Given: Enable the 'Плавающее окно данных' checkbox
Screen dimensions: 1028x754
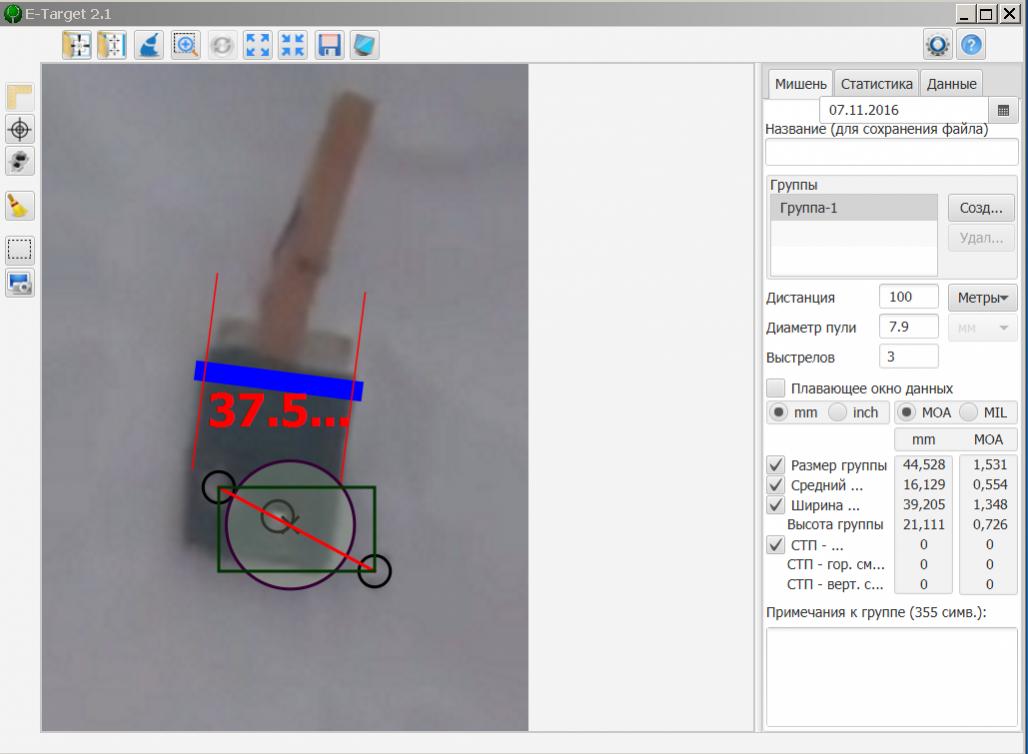Looking at the screenshot, I should [775, 388].
